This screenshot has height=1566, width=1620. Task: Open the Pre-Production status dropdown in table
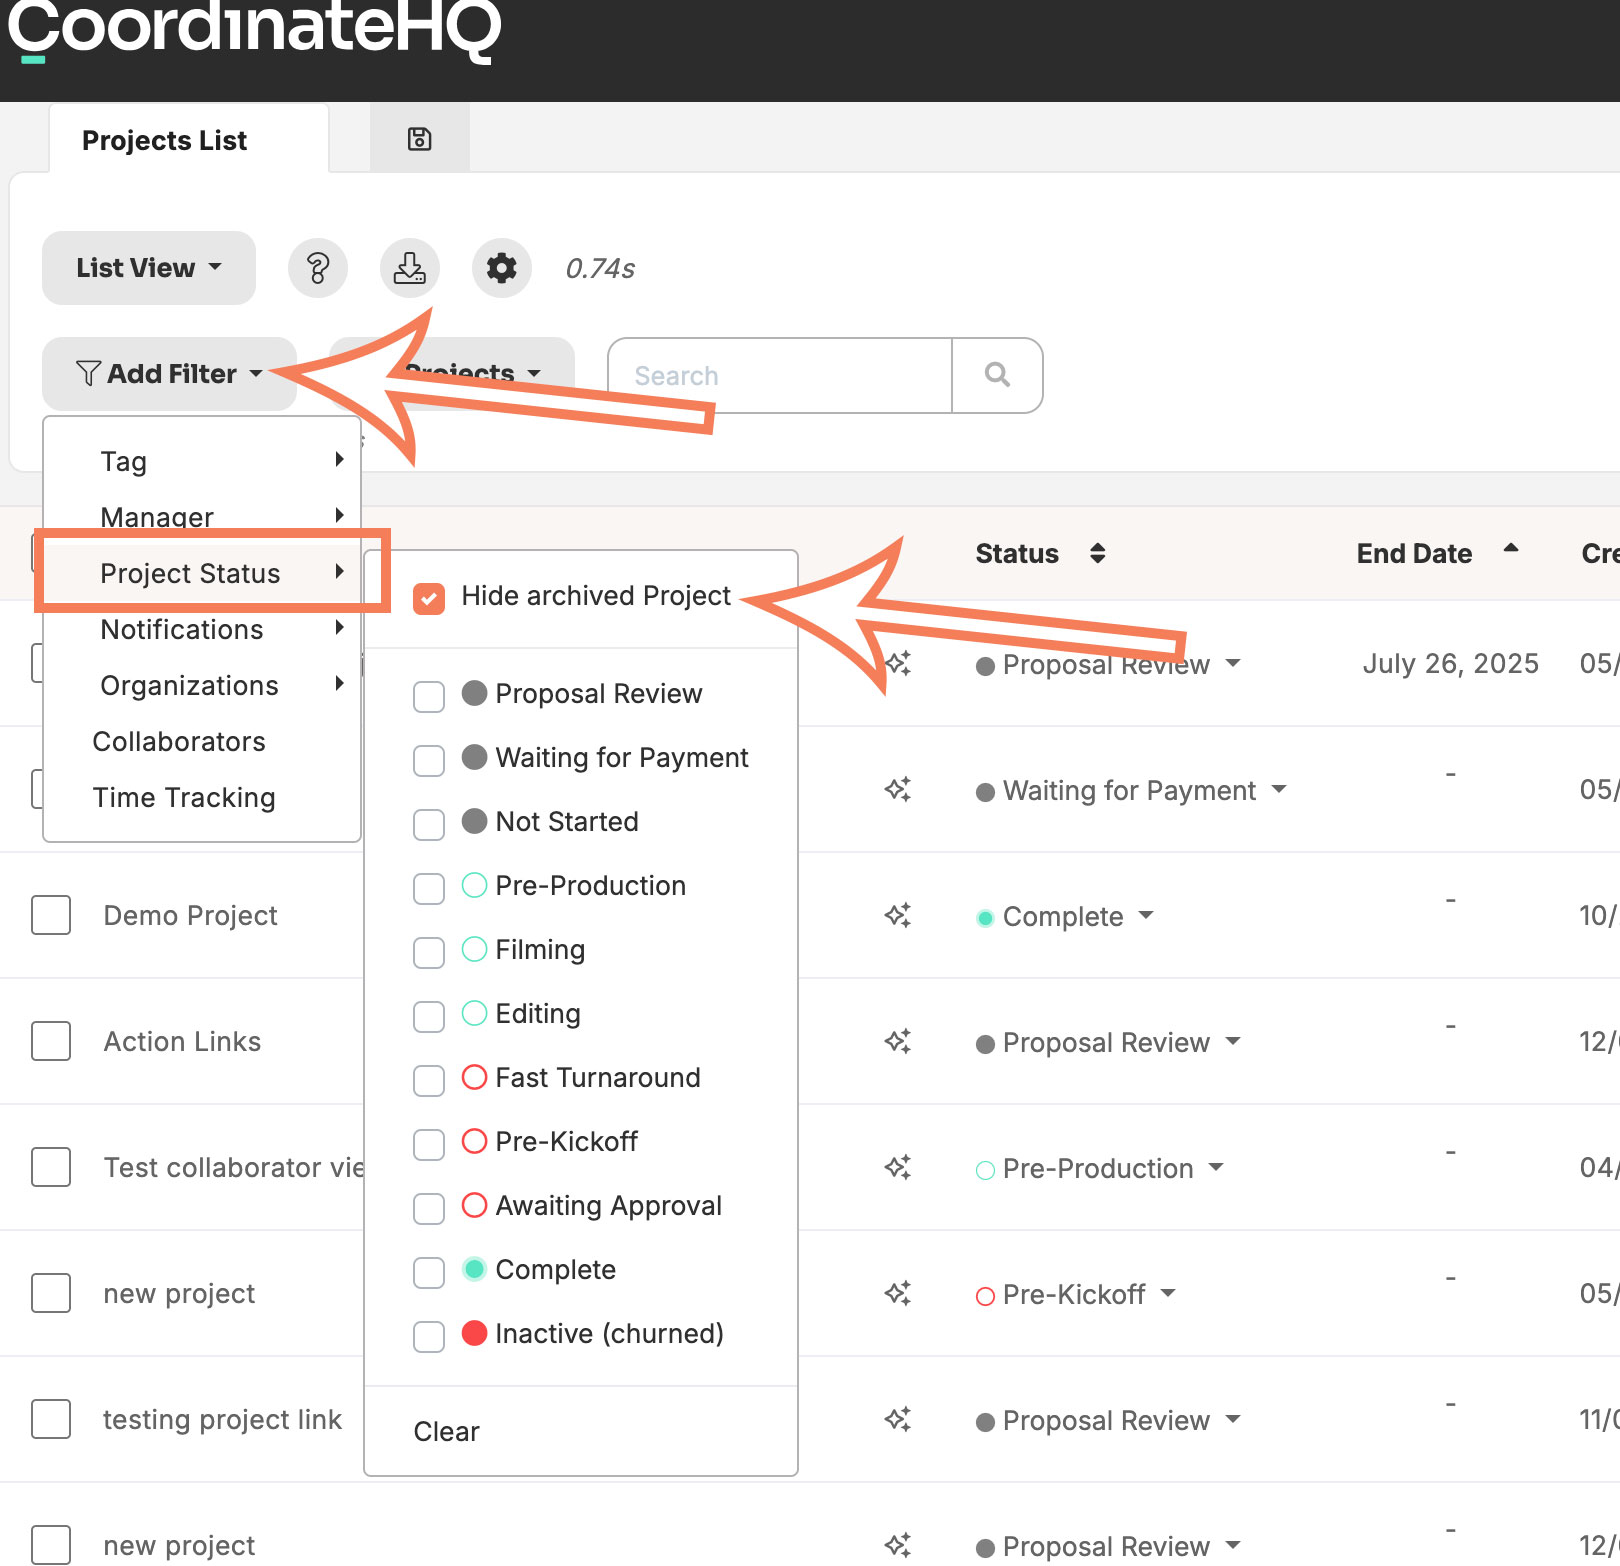click(x=1100, y=1169)
